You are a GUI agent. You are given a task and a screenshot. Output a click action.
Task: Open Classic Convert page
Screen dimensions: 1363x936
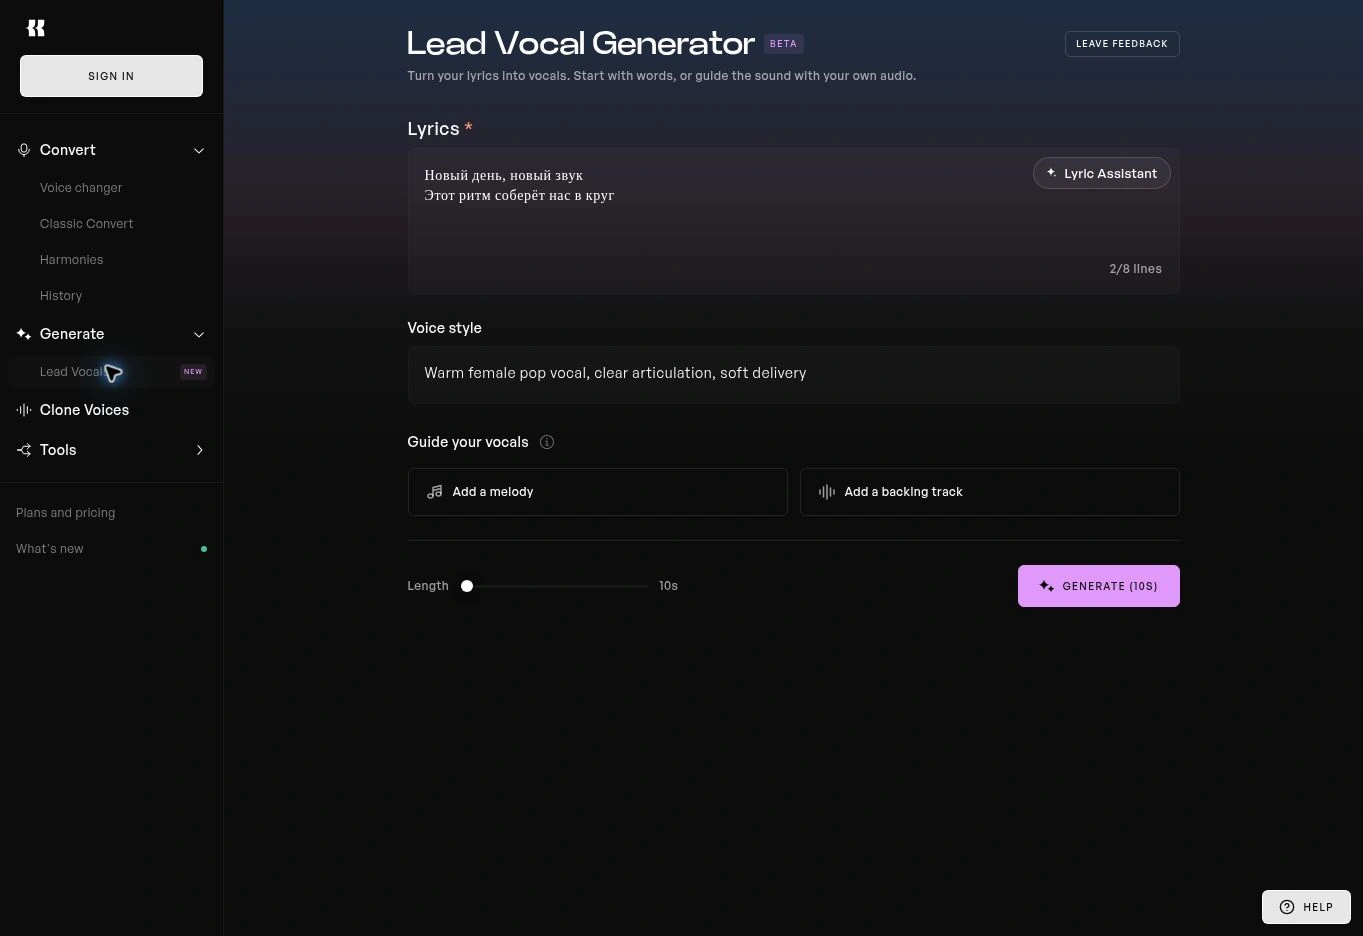pos(86,224)
